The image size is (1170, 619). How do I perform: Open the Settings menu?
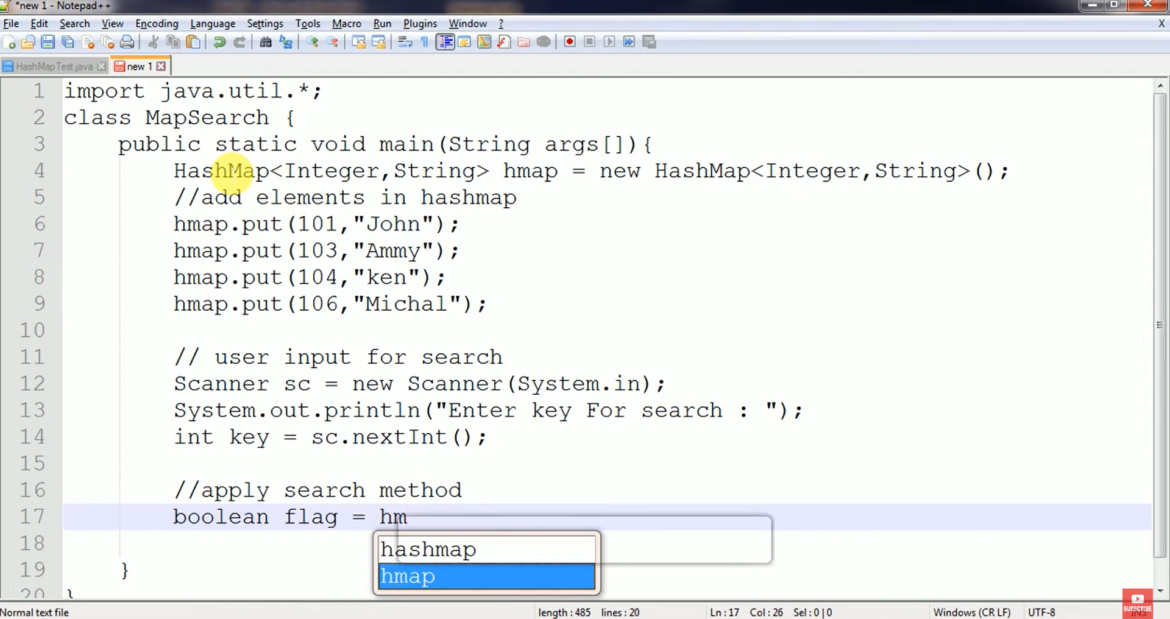(265, 23)
